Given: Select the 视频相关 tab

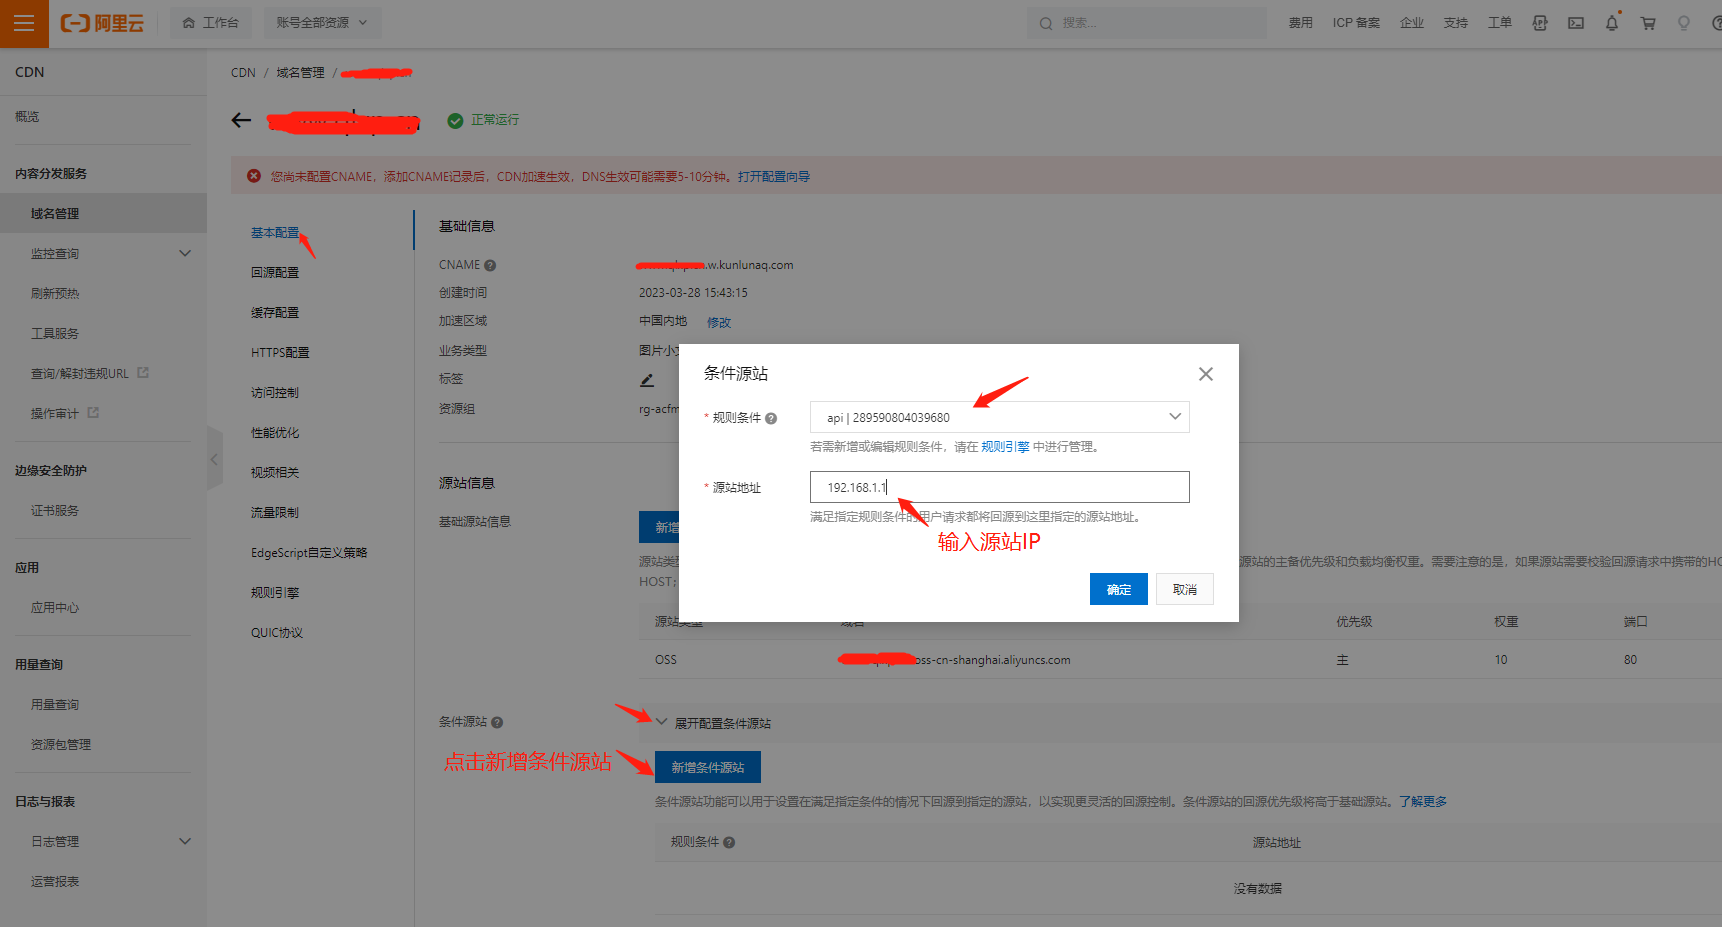Looking at the screenshot, I should pyautogui.click(x=275, y=473).
